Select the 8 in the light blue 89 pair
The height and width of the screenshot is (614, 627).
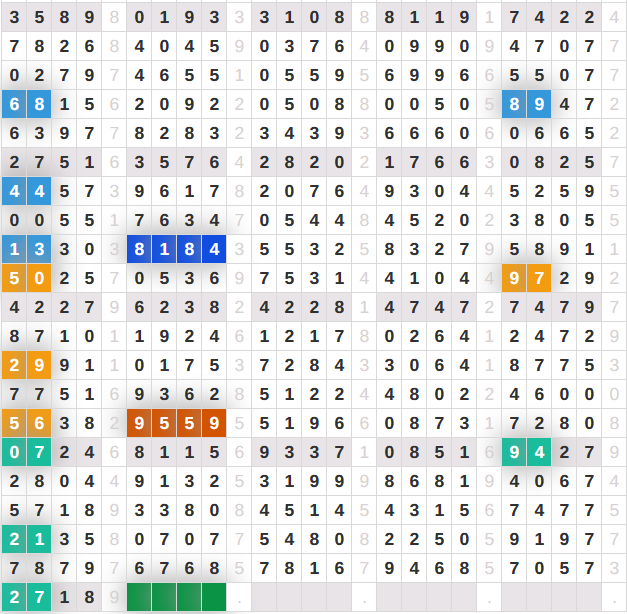[514, 104]
